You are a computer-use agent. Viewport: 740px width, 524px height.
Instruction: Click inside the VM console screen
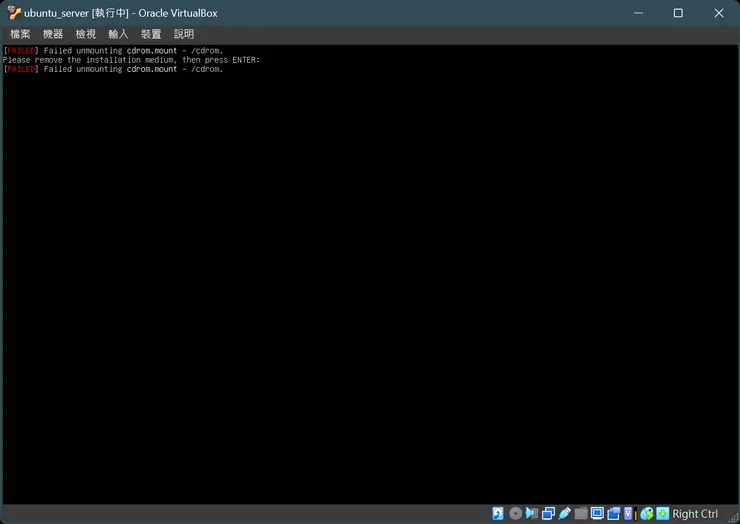pos(370,275)
